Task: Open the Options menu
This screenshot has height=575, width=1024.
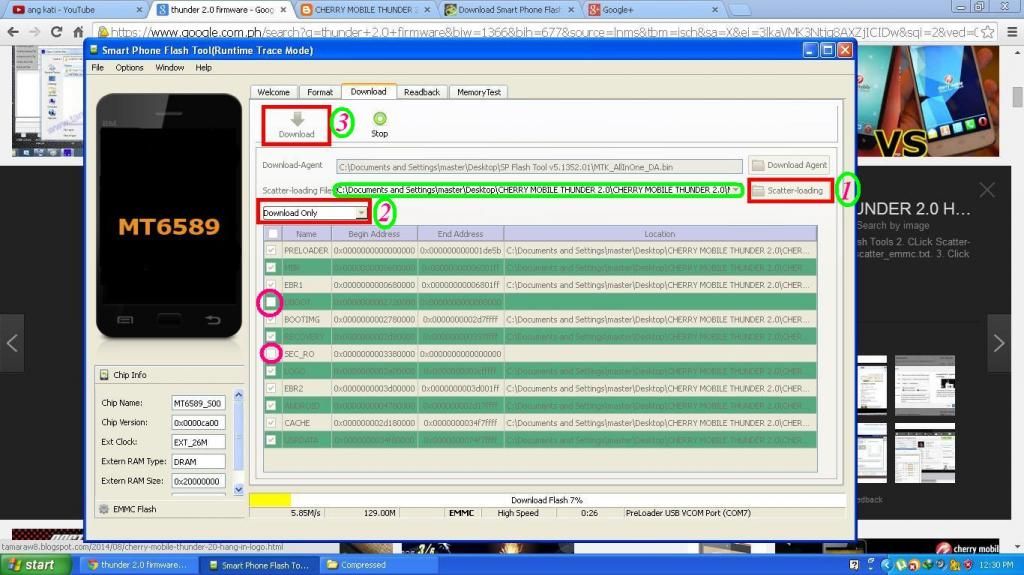Action: point(129,67)
